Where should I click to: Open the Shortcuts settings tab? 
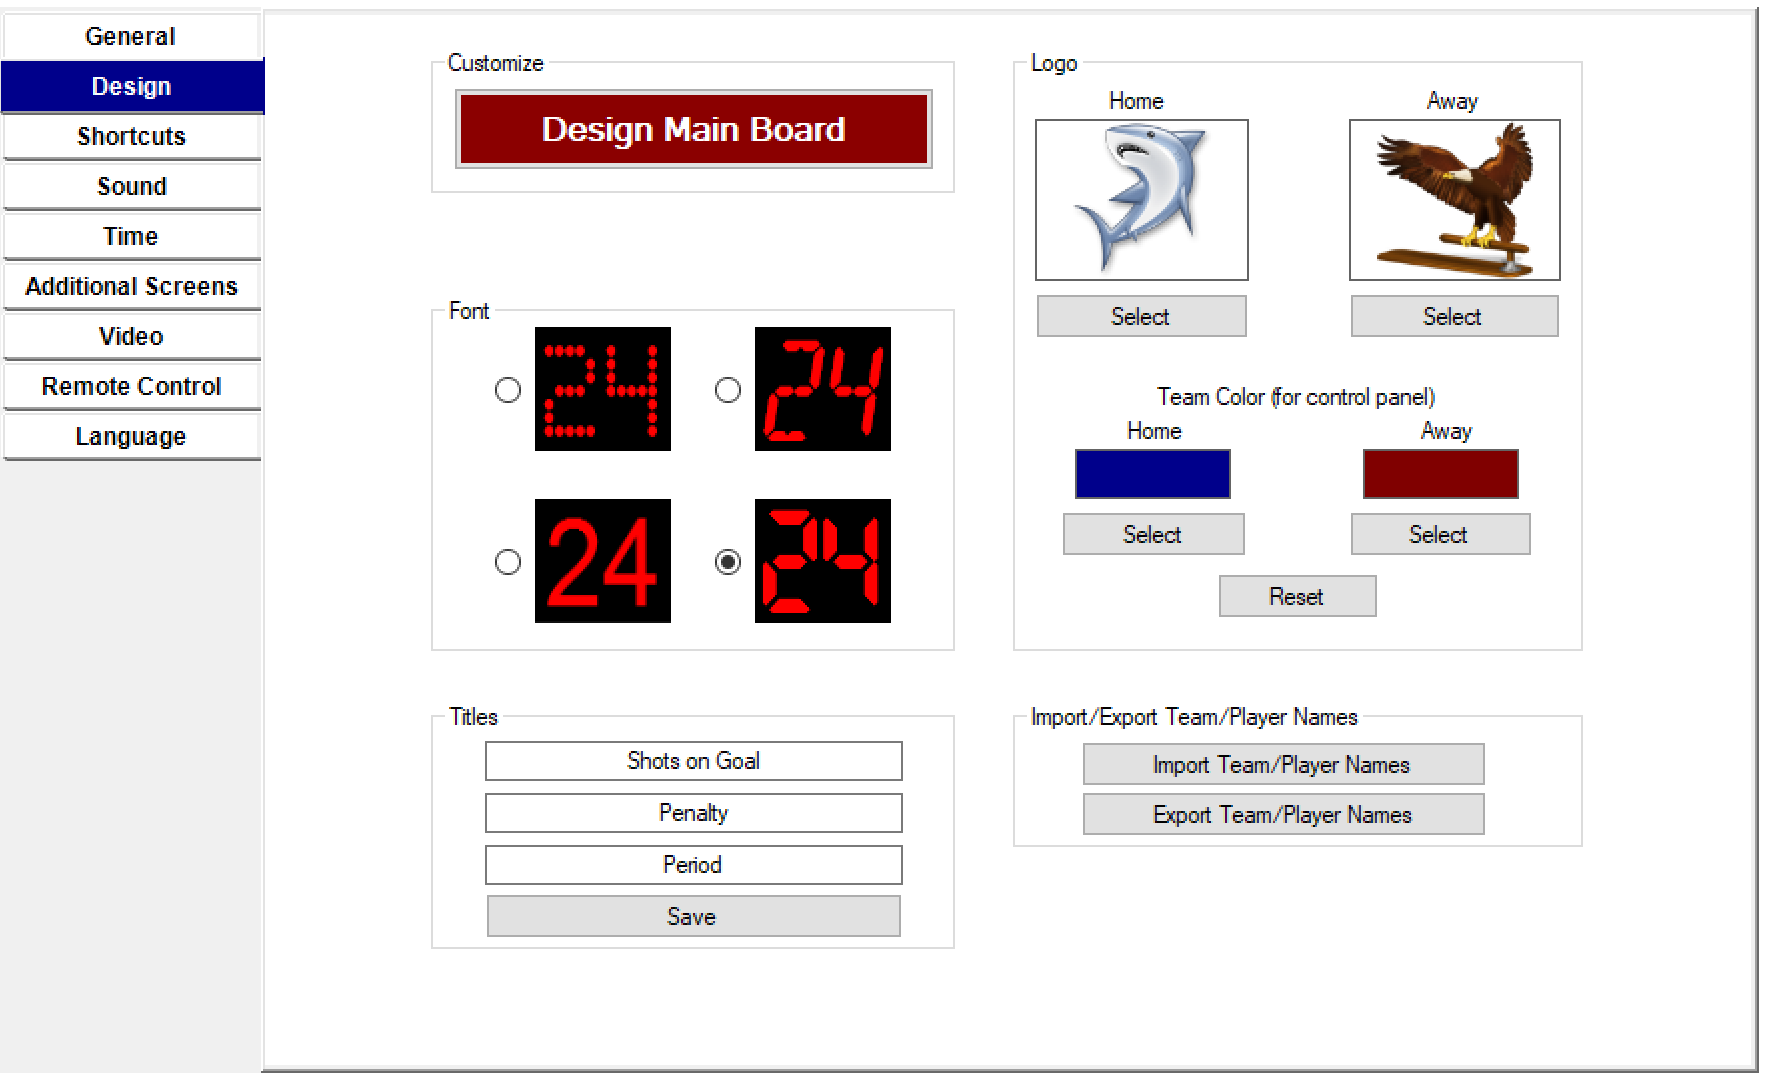131,137
